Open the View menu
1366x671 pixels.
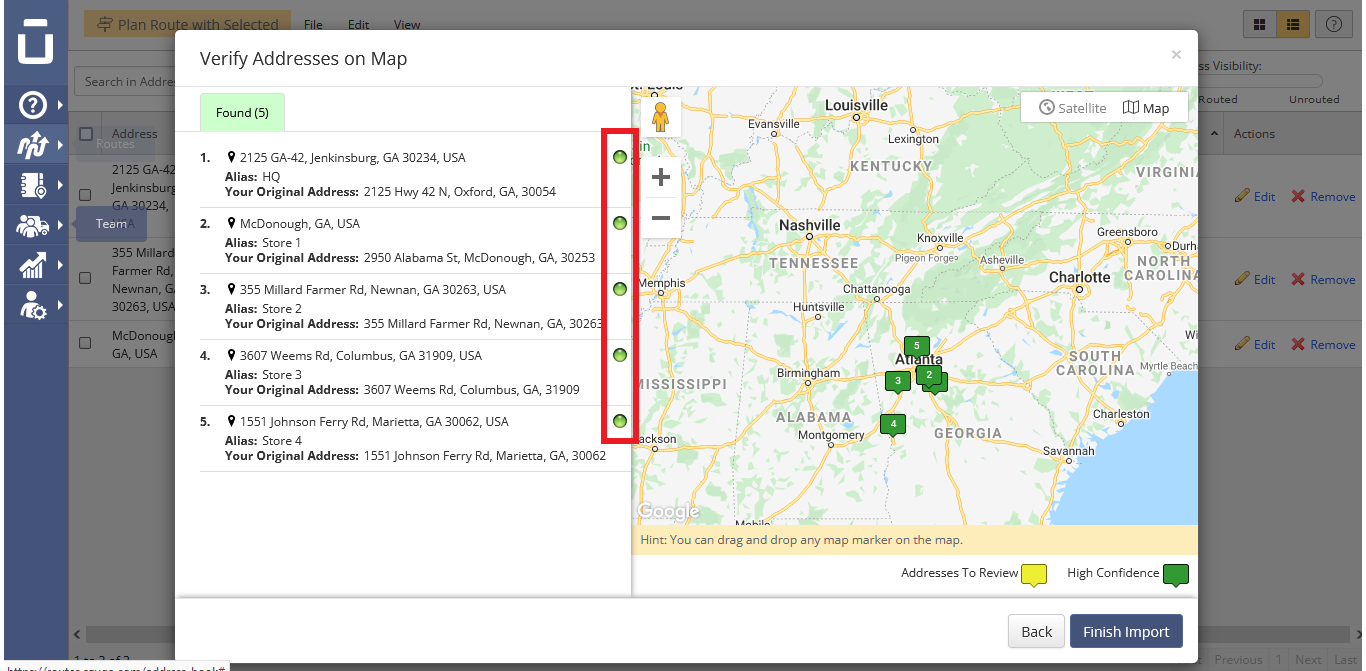pos(407,25)
